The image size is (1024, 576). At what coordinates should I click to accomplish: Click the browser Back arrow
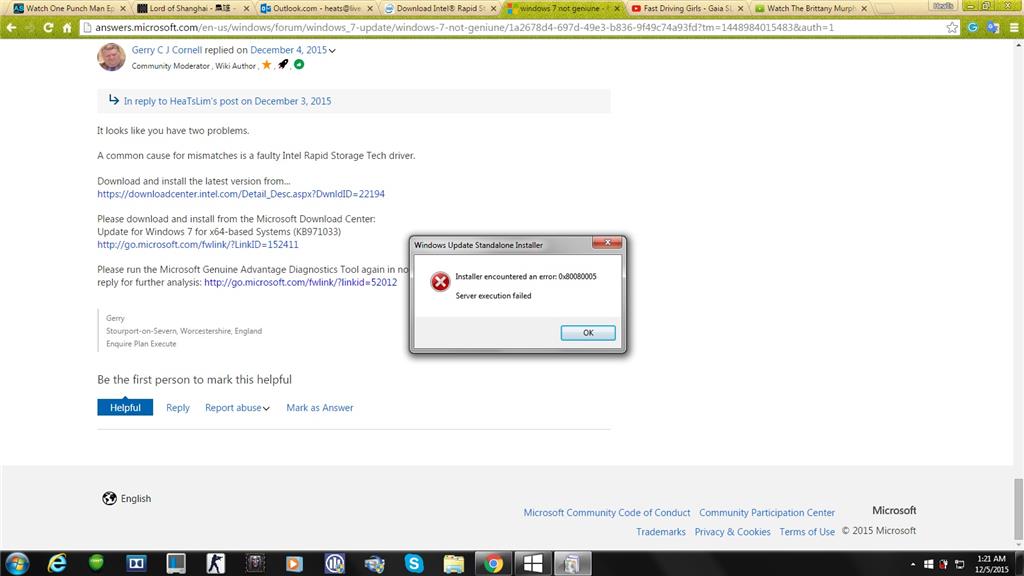12,27
